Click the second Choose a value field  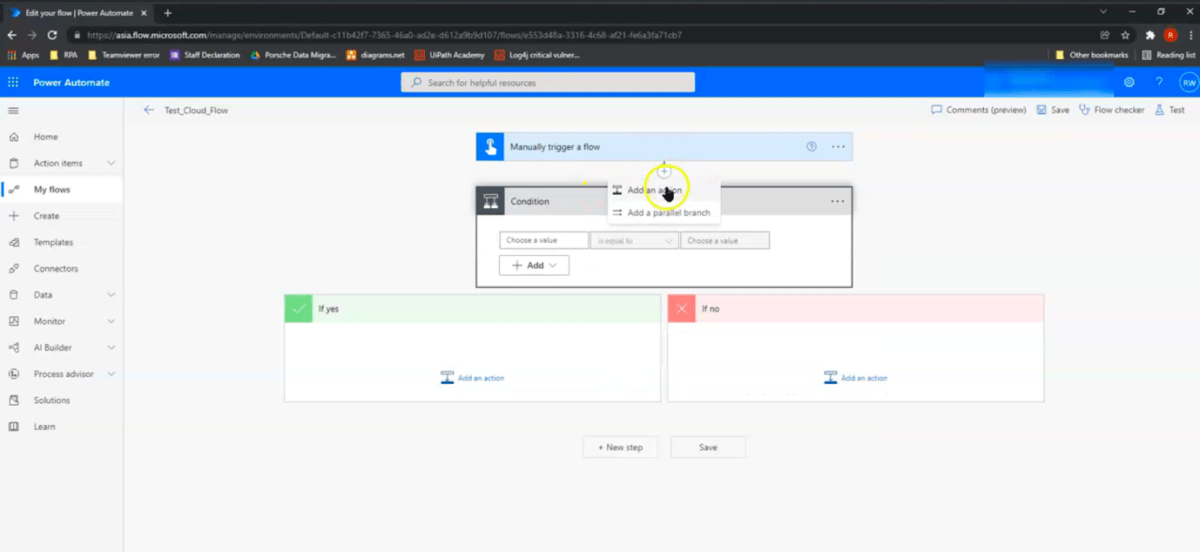point(725,240)
